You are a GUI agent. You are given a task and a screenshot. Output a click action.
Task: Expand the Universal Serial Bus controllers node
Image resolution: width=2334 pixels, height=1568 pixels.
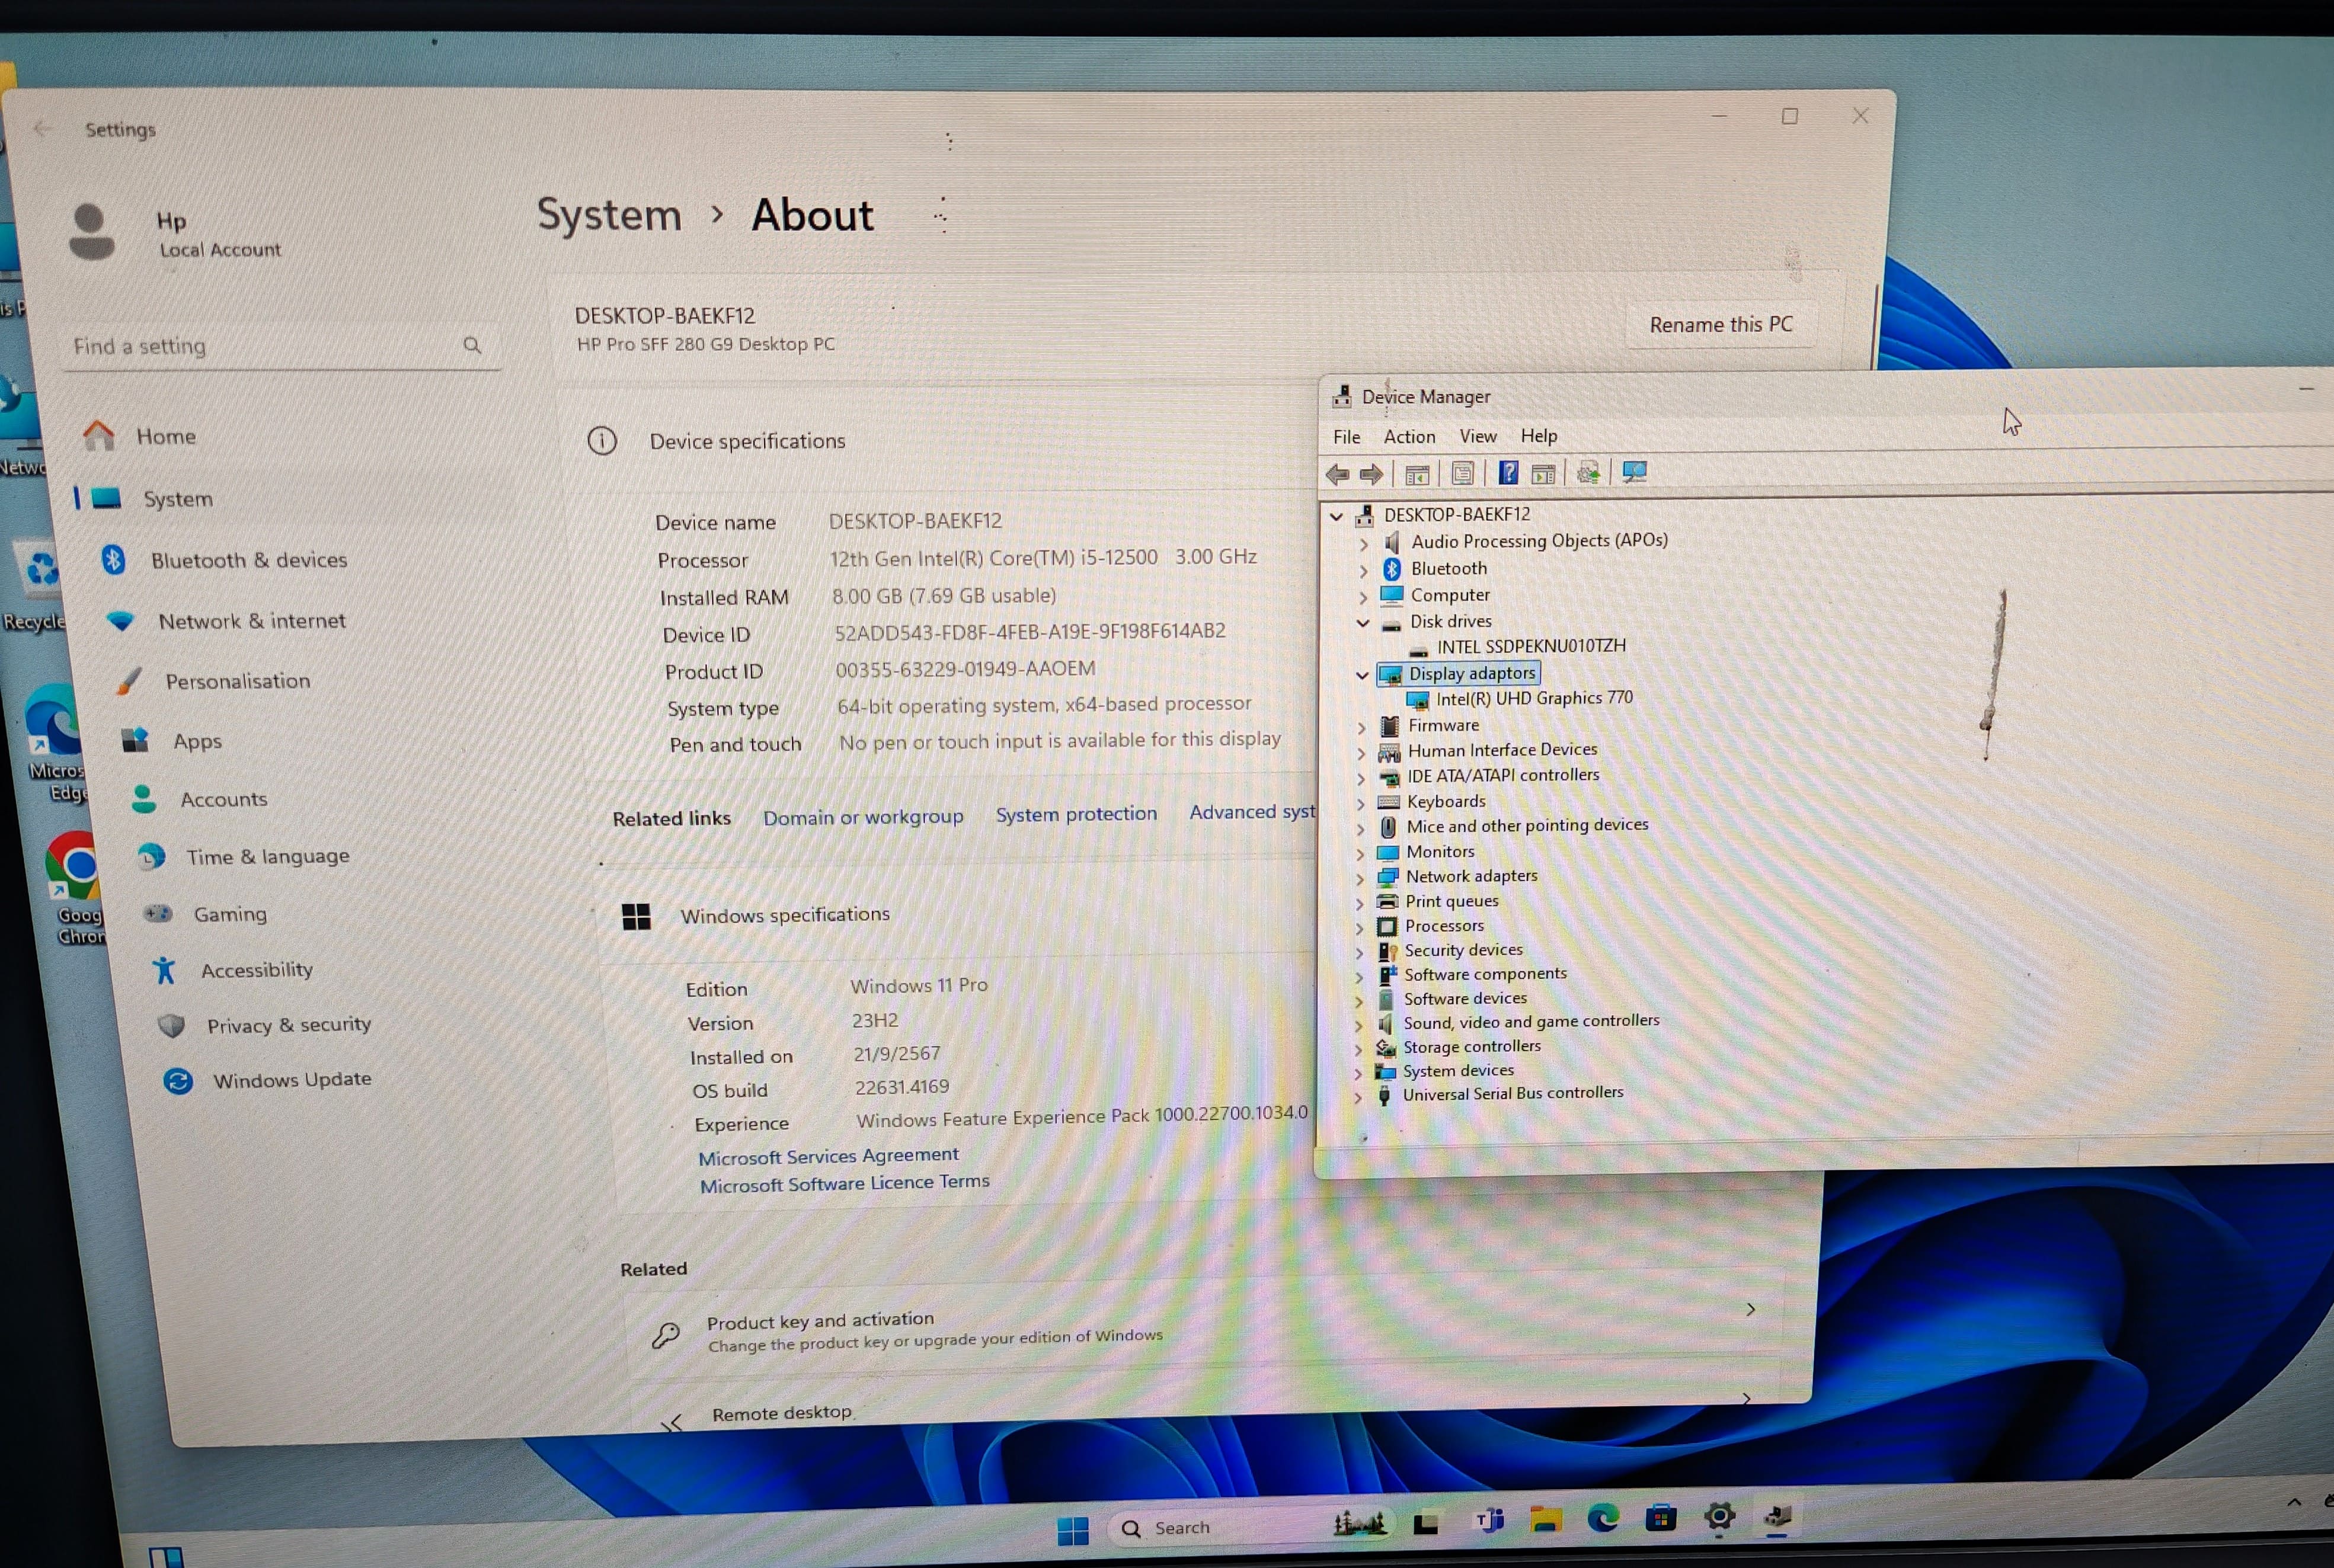tap(1359, 1096)
